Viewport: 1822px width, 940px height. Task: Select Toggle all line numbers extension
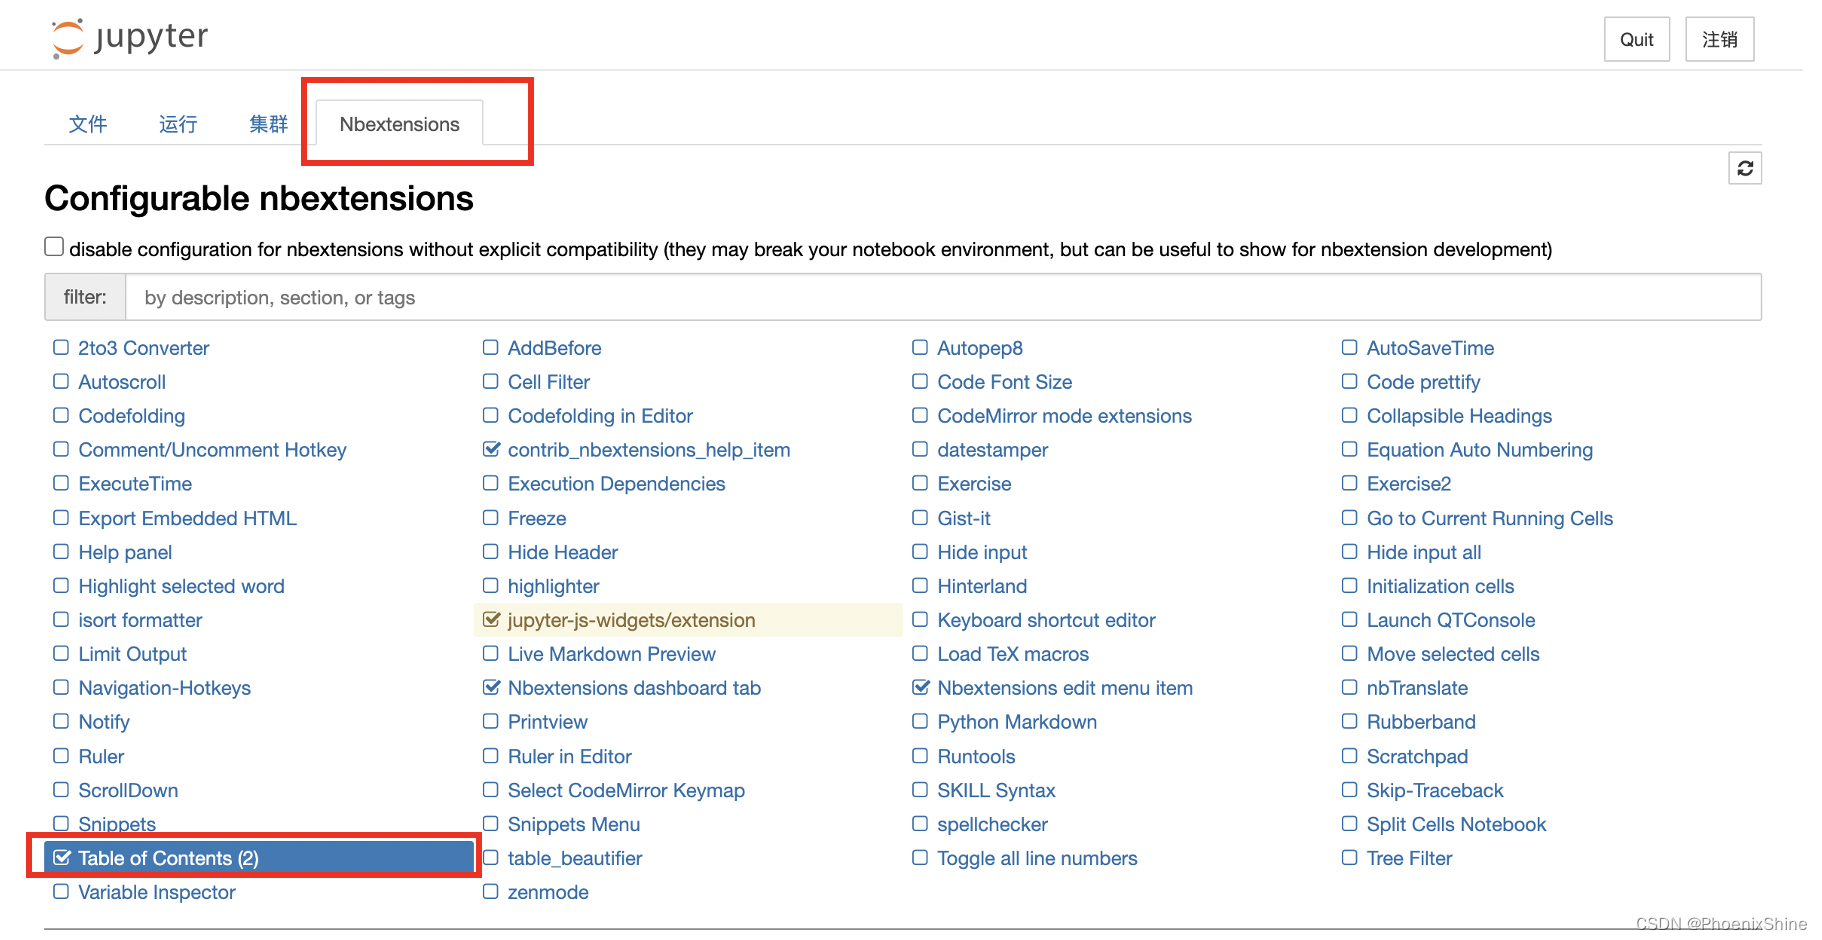(x=1037, y=858)
